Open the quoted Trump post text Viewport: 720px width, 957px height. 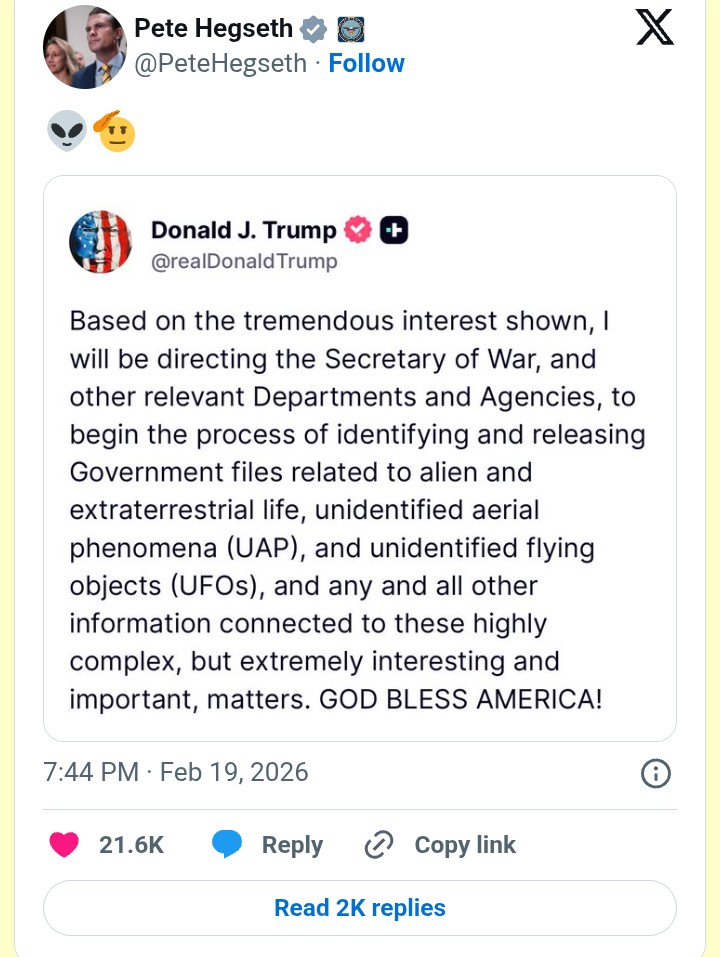358,510
